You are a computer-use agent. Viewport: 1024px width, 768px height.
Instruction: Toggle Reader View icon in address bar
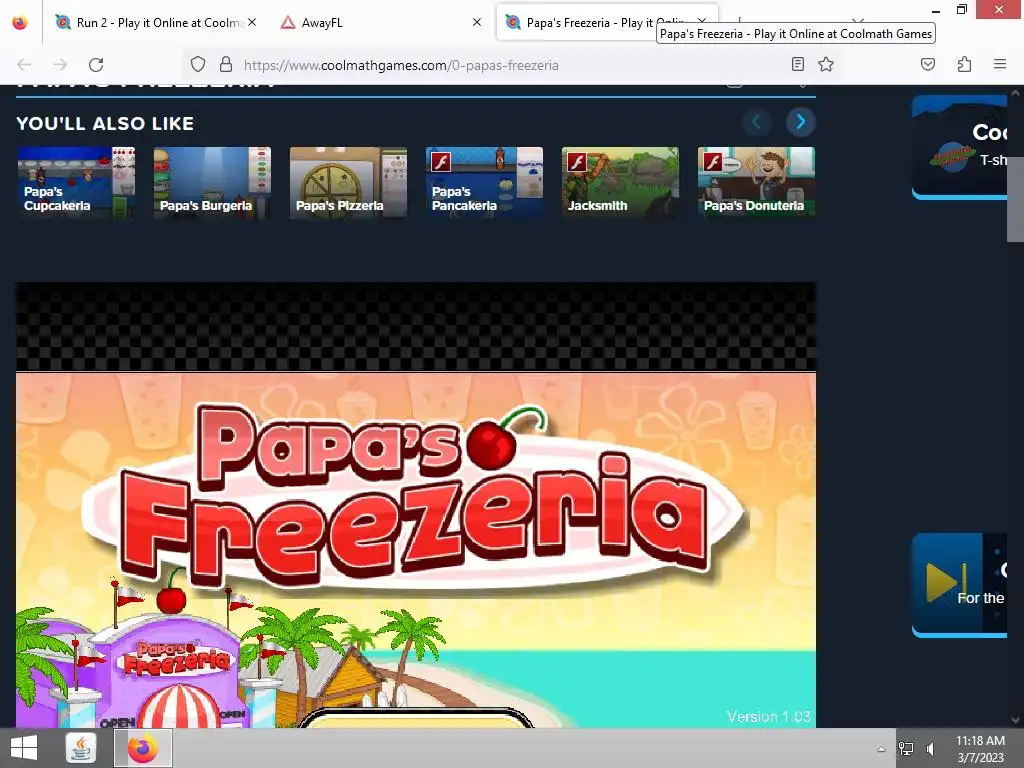pos(797,65)
